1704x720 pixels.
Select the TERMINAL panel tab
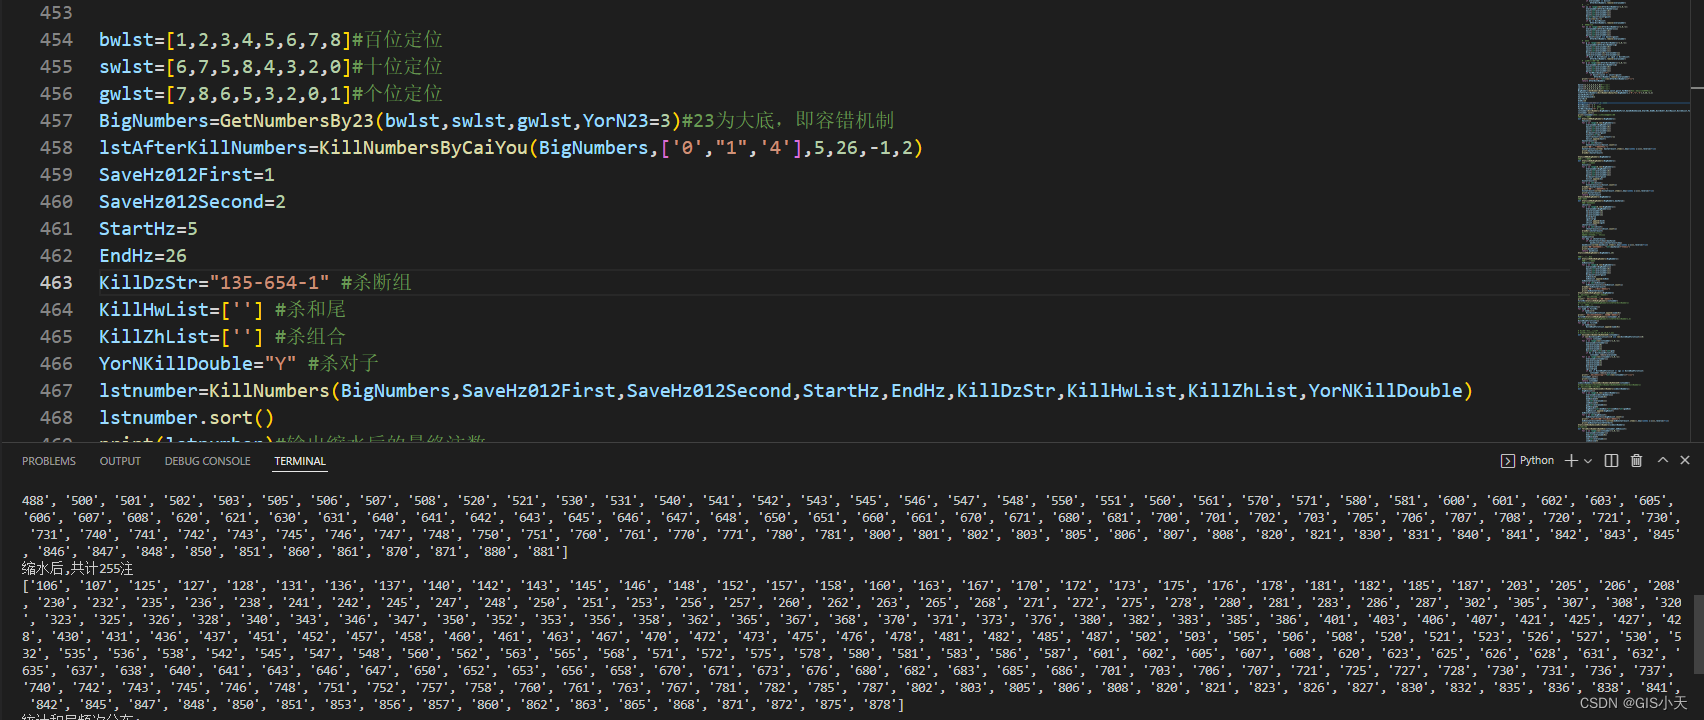[300, 461]
